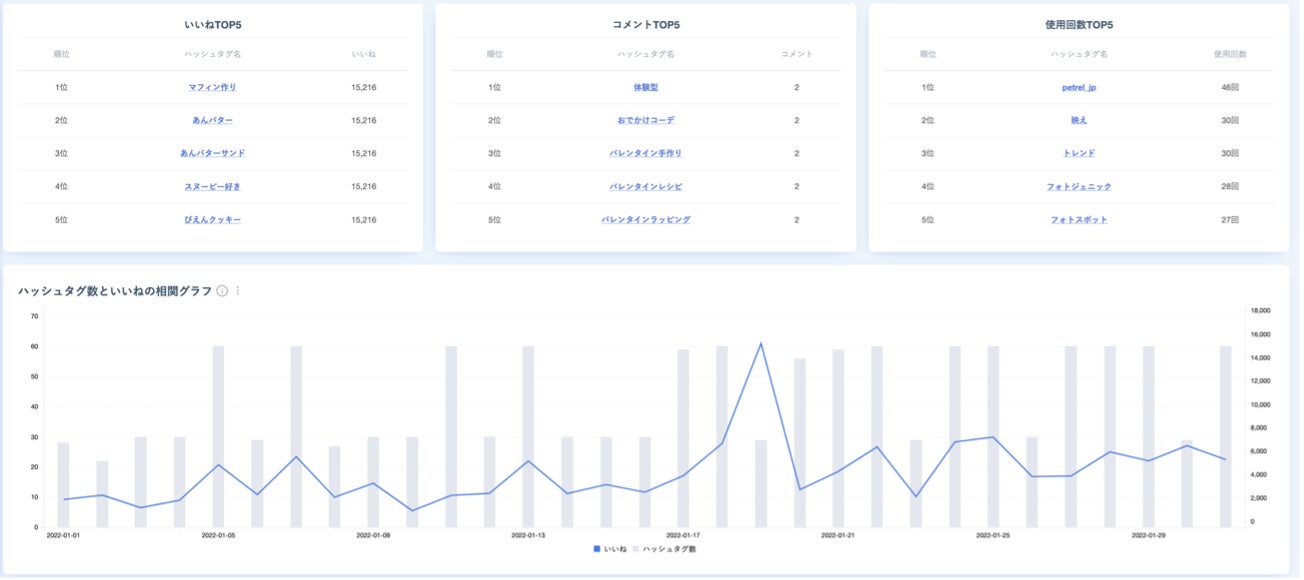Click the いいね column header in いいねTOP5
Screen dimensions: 1304x580
[x=364, y=54]
